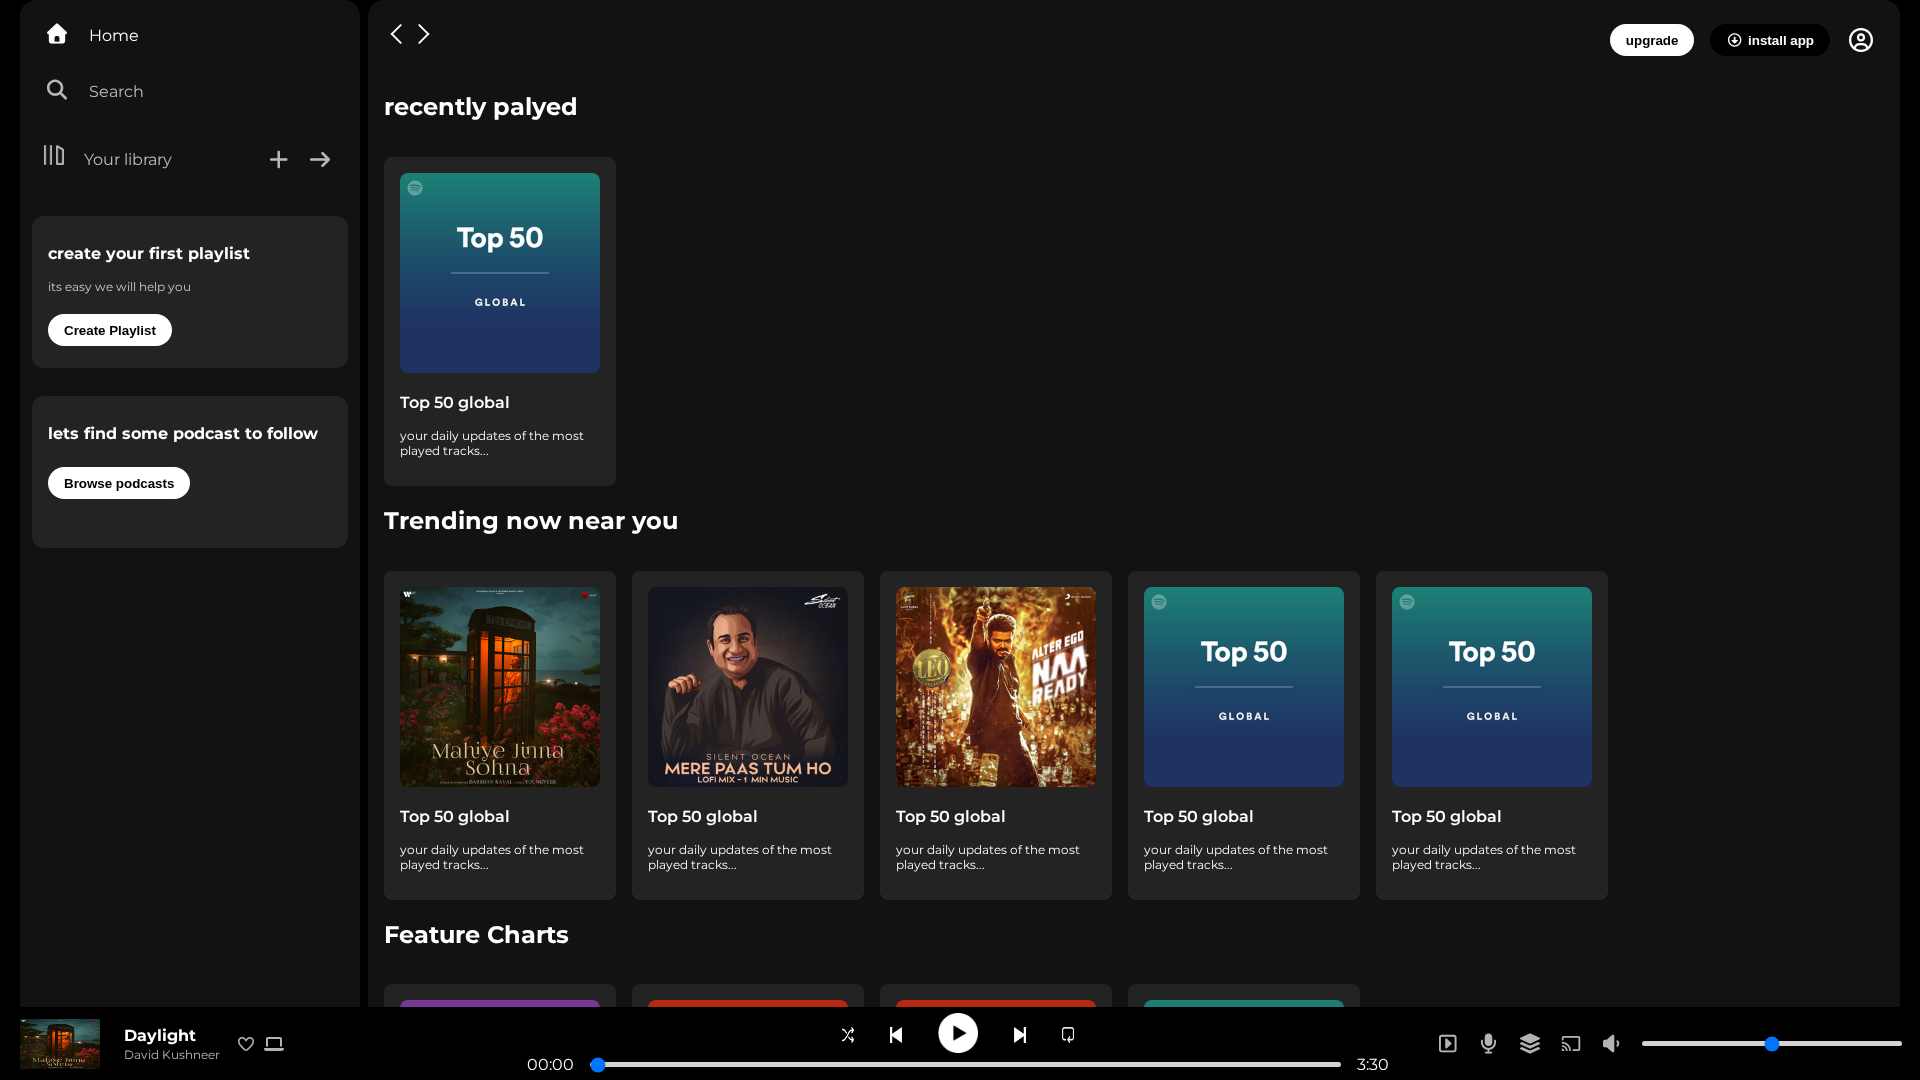Skip to next track

pos(1020,1035)
